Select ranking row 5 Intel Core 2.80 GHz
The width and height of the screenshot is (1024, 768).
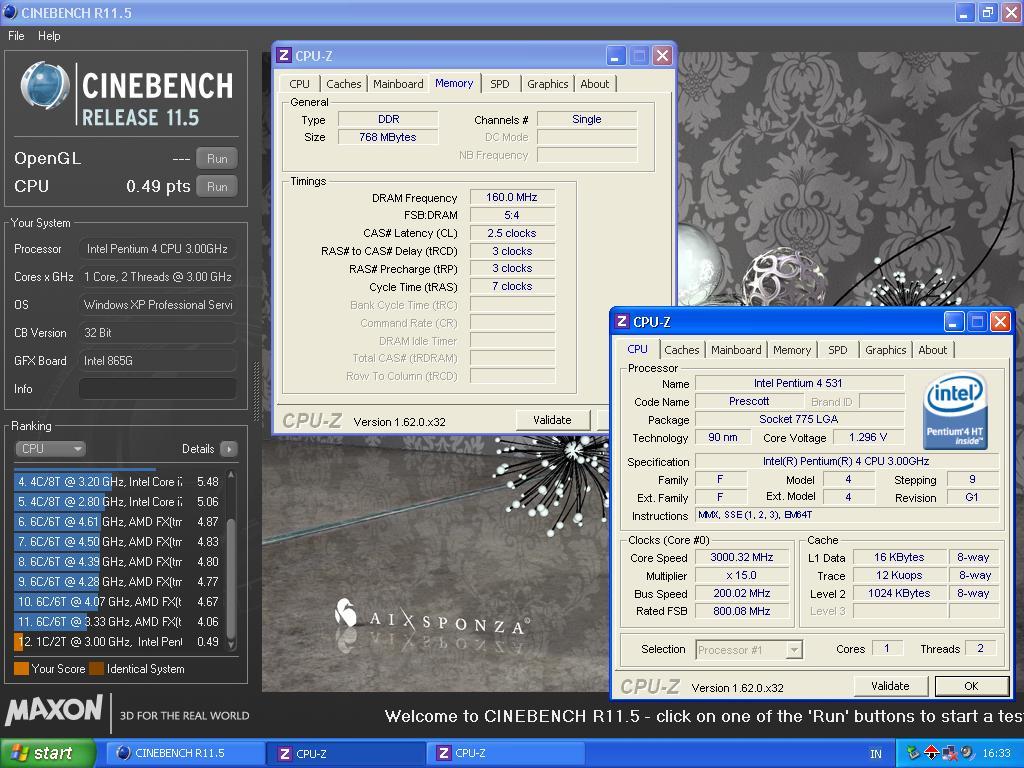click(118, 502)
